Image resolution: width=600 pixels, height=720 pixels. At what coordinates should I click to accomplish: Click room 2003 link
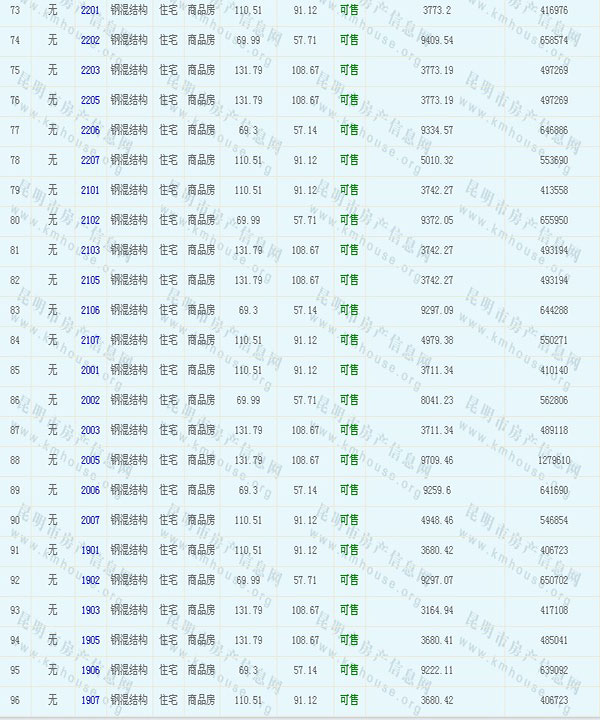tap(90, 430)
